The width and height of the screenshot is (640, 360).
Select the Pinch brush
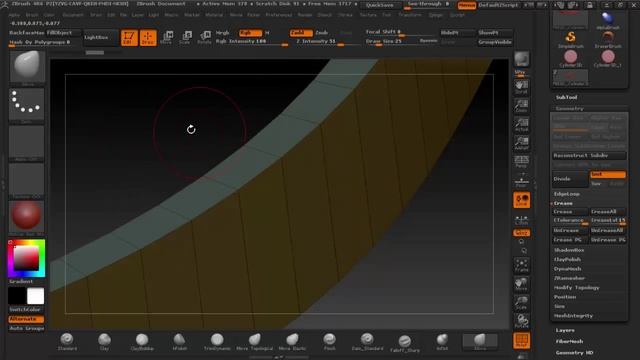coord(329,342)
